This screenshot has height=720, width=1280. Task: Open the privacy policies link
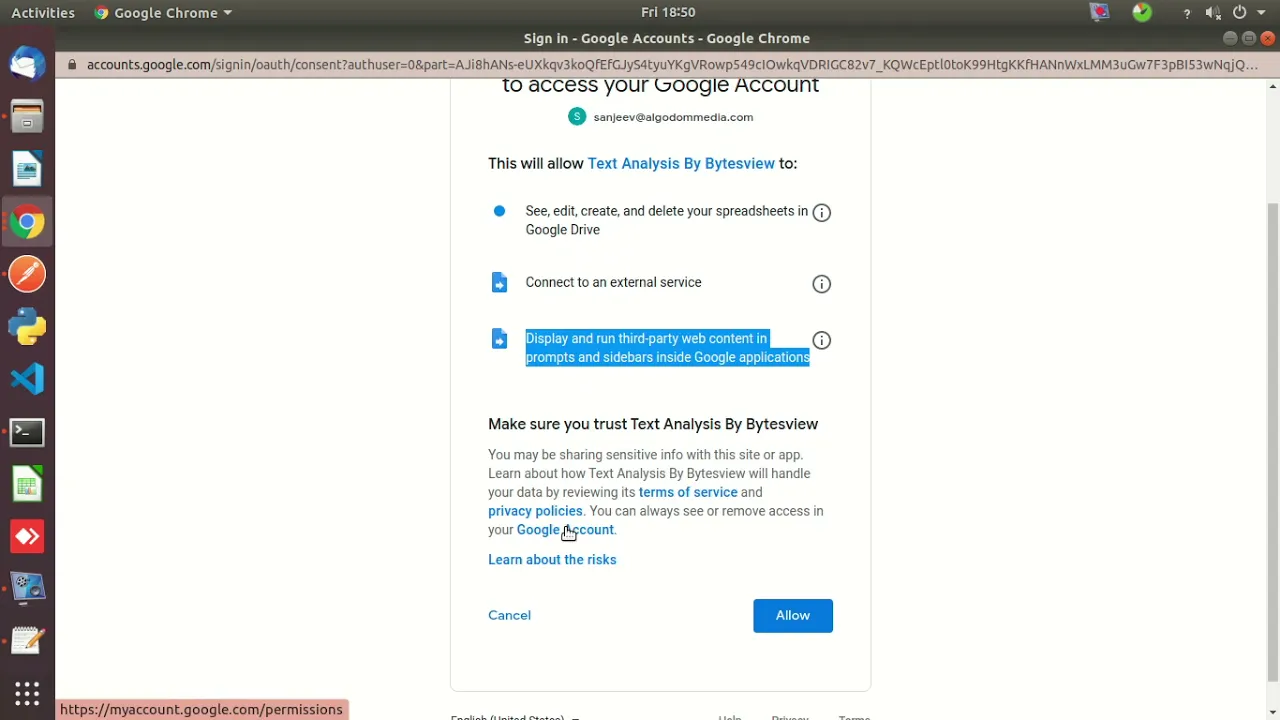535,511
